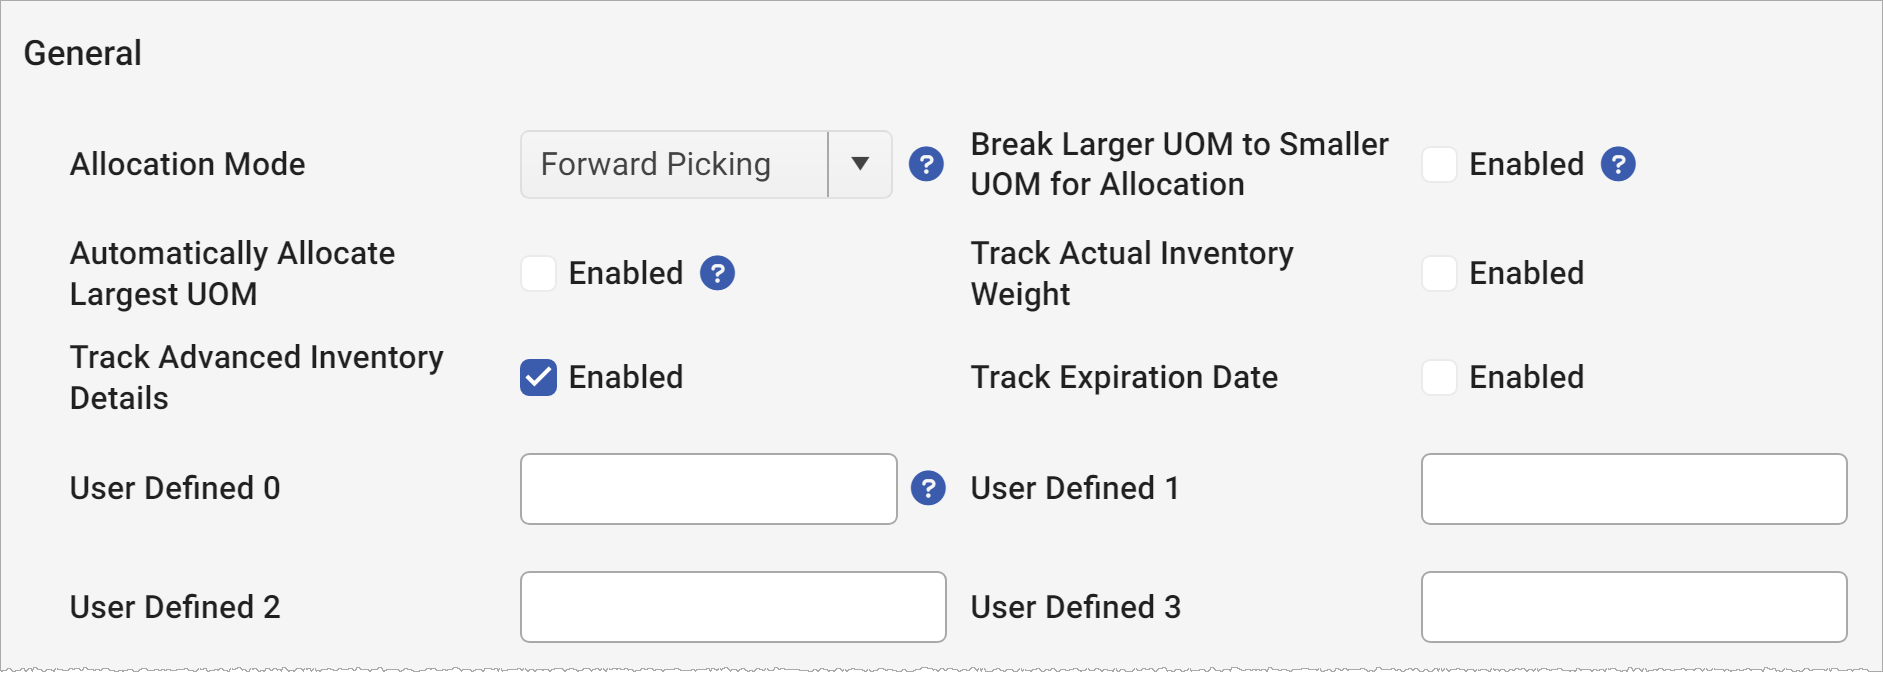Click help icon for Break Larger UOM setting
Viewport: 1883px width, 674px height.
pos(1617,164)
